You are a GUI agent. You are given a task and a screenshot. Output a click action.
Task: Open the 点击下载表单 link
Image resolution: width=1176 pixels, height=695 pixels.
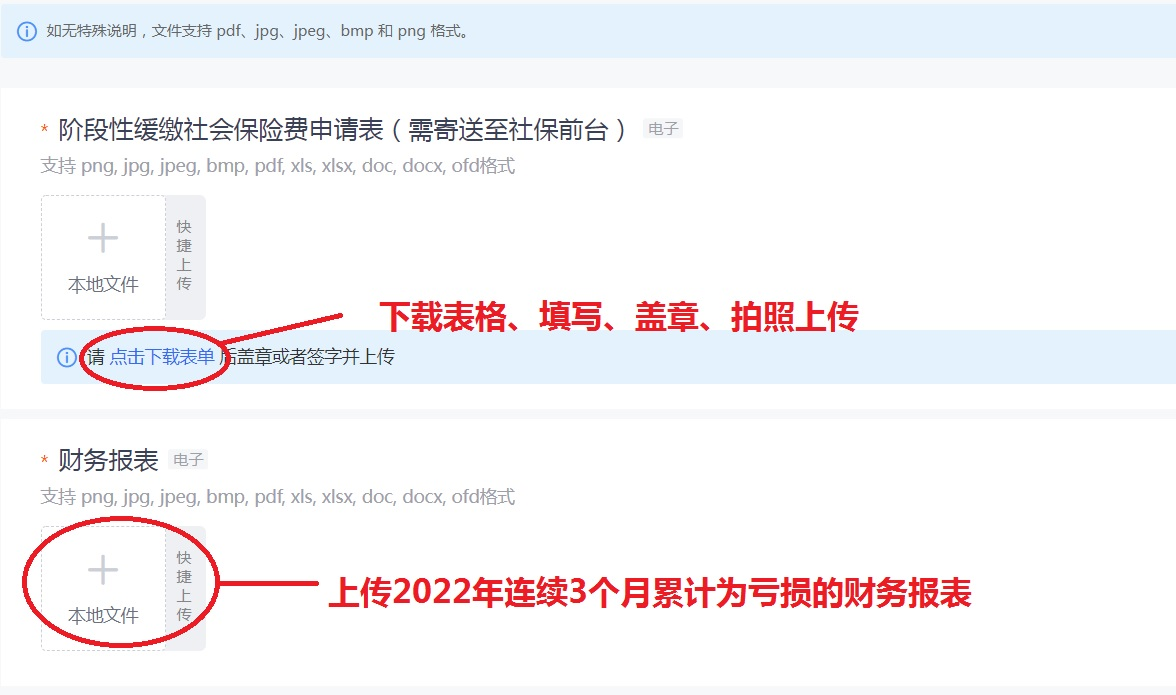click(x=161, y=357)
